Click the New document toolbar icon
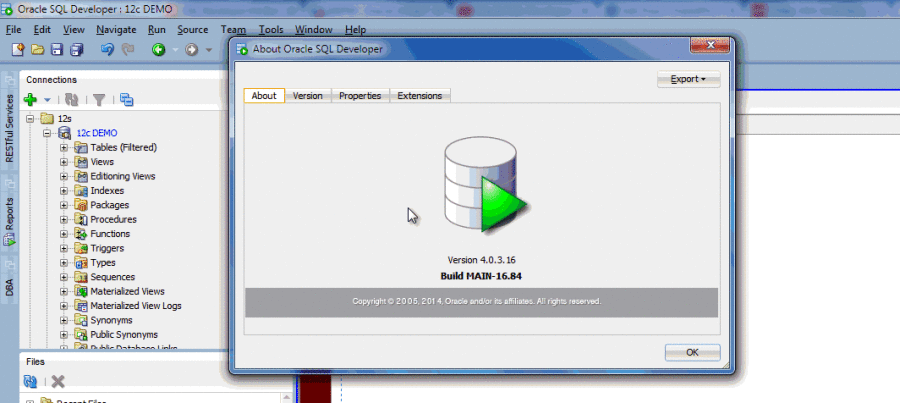The image size is (900, 403). (17, 49)
